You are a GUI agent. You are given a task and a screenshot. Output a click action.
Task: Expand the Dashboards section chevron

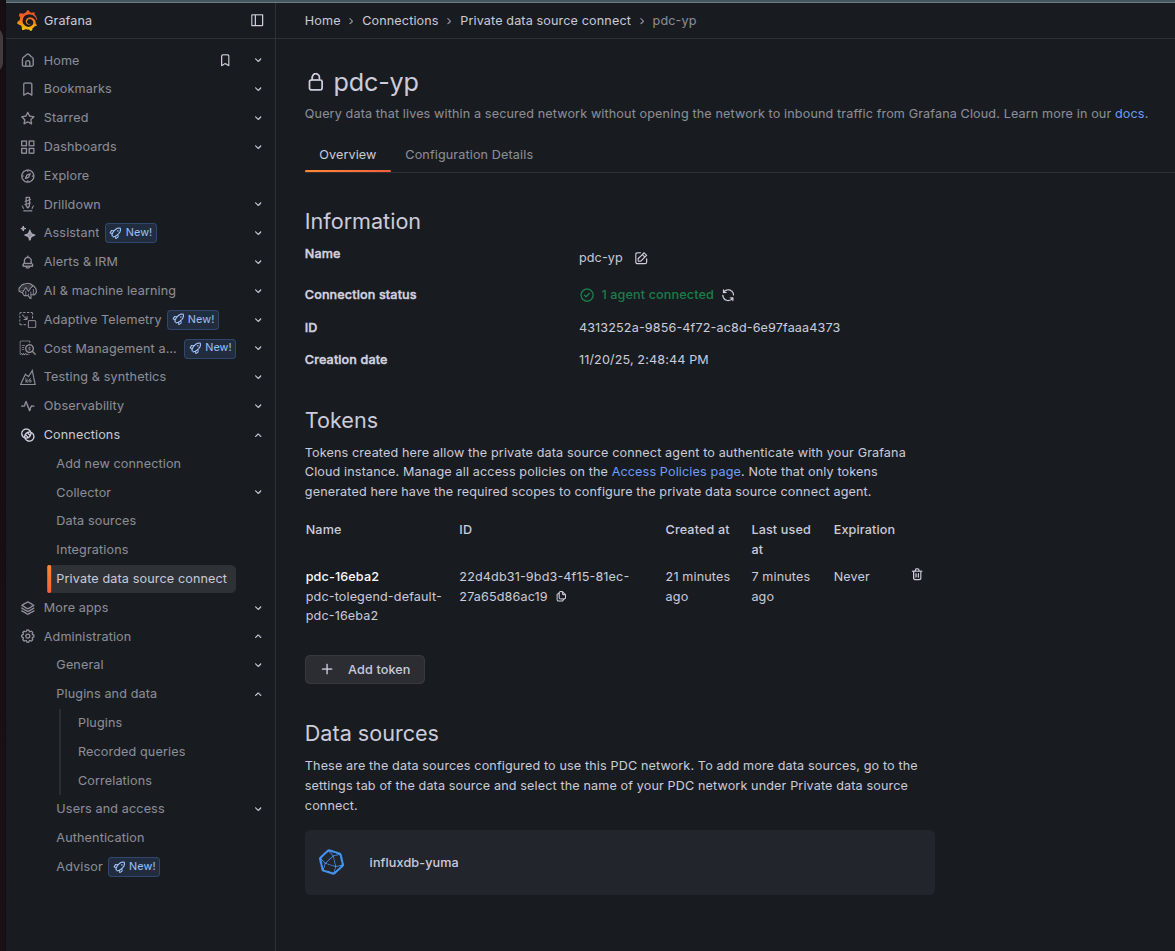258,146
